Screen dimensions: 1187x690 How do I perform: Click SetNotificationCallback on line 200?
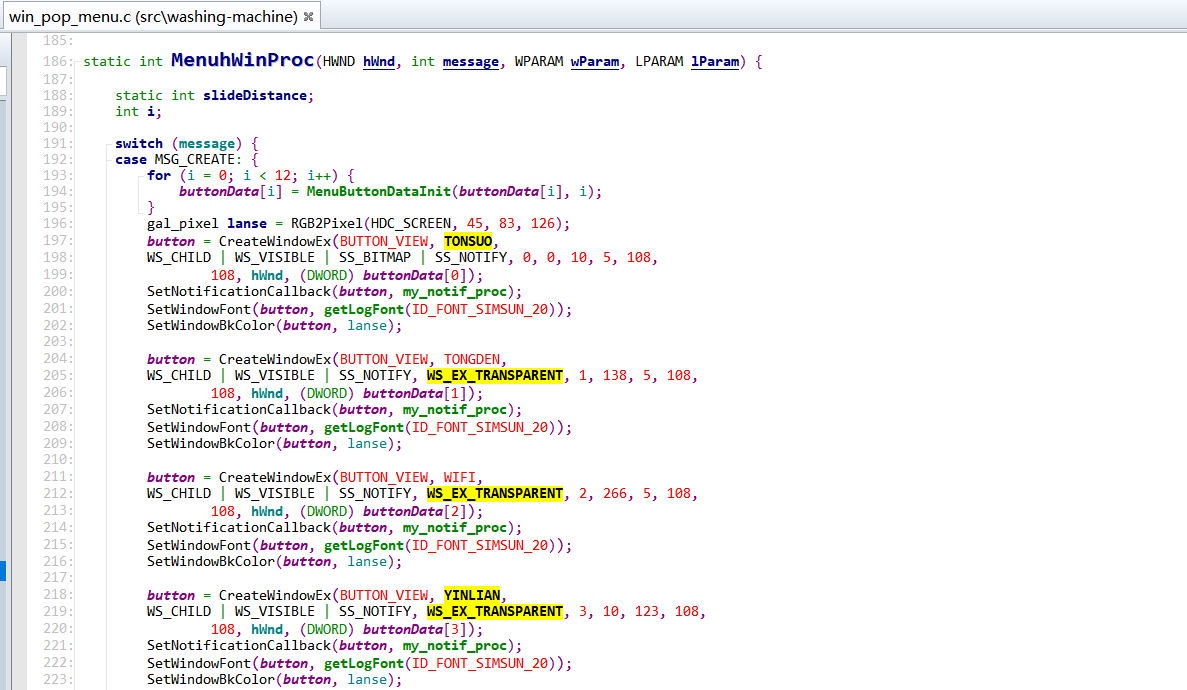(238, 292)
